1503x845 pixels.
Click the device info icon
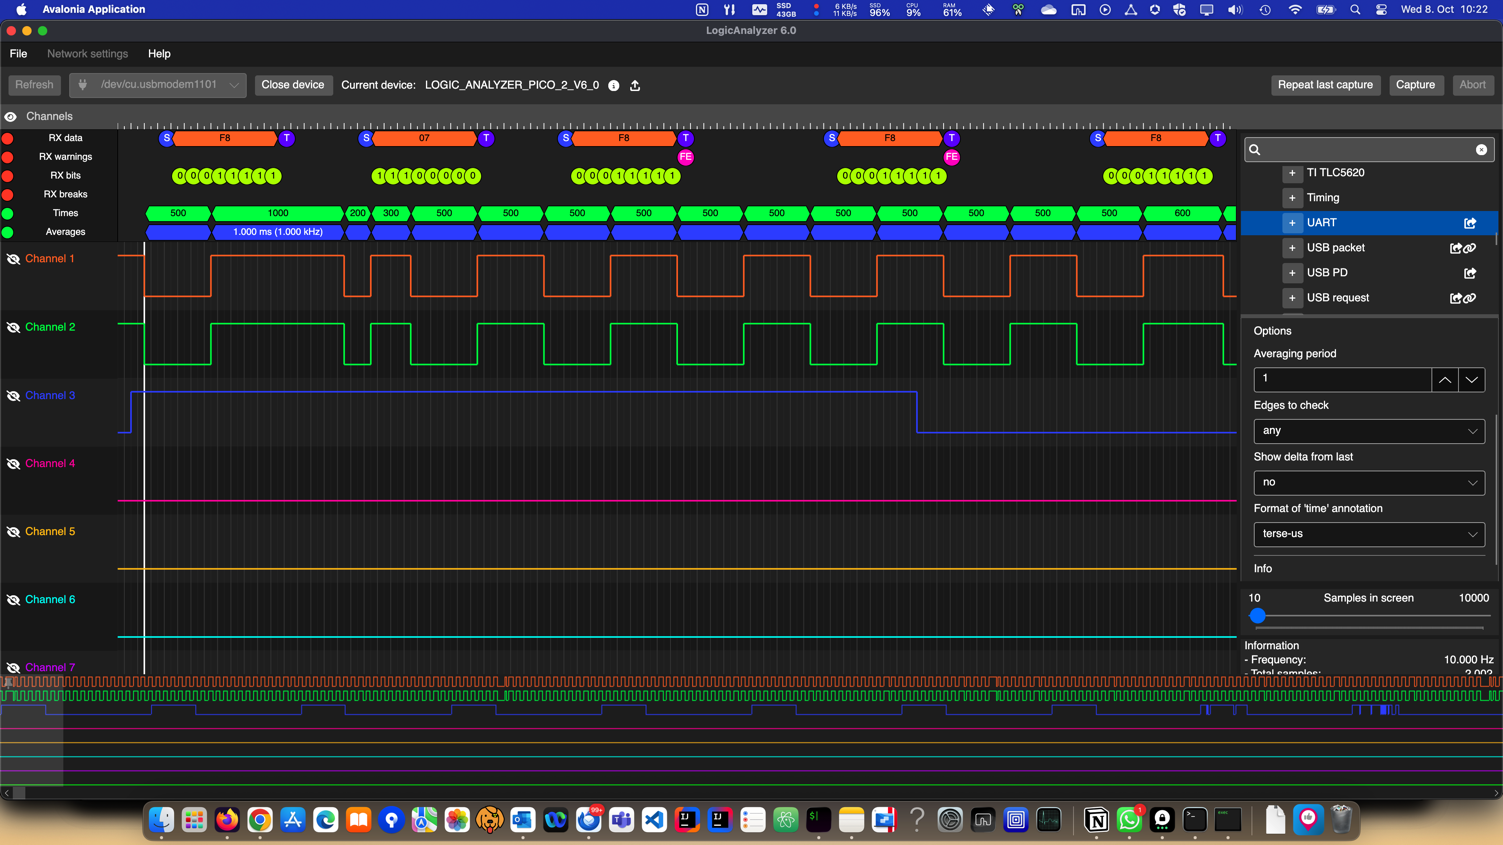614,86
